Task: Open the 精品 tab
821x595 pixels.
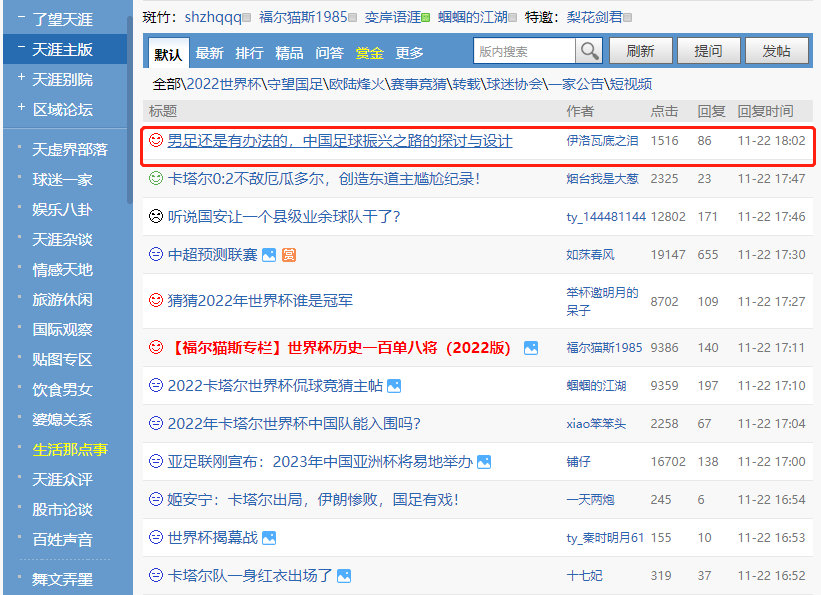Action: [289, 53]
